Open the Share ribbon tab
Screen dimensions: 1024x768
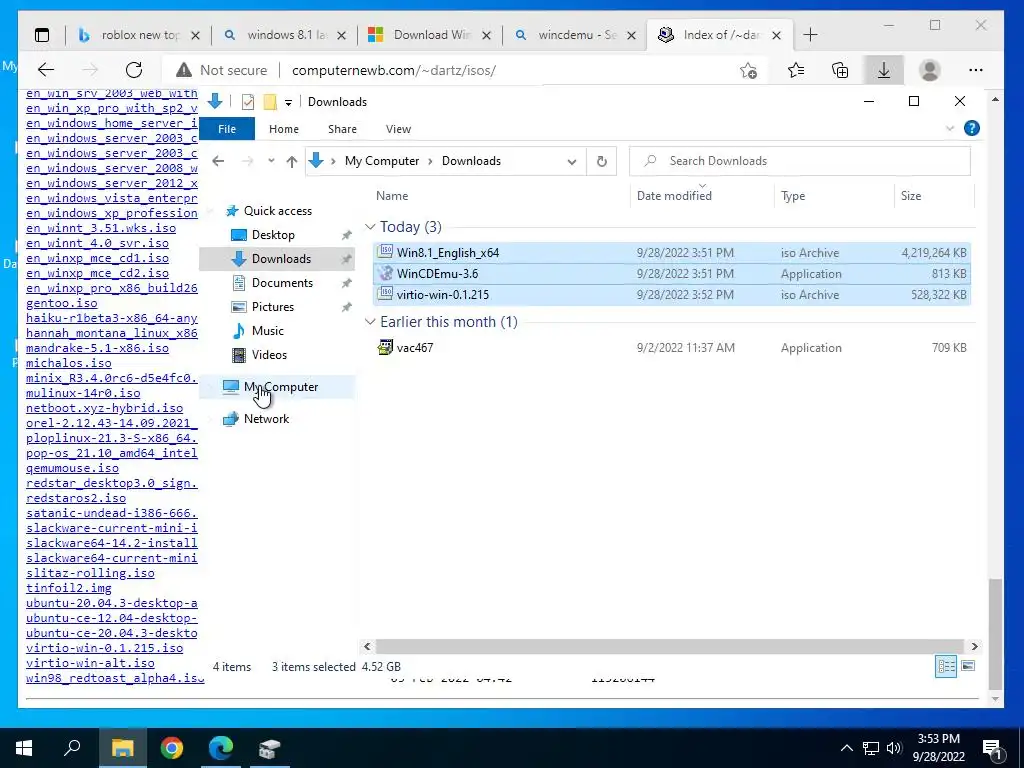click(342, 129)
